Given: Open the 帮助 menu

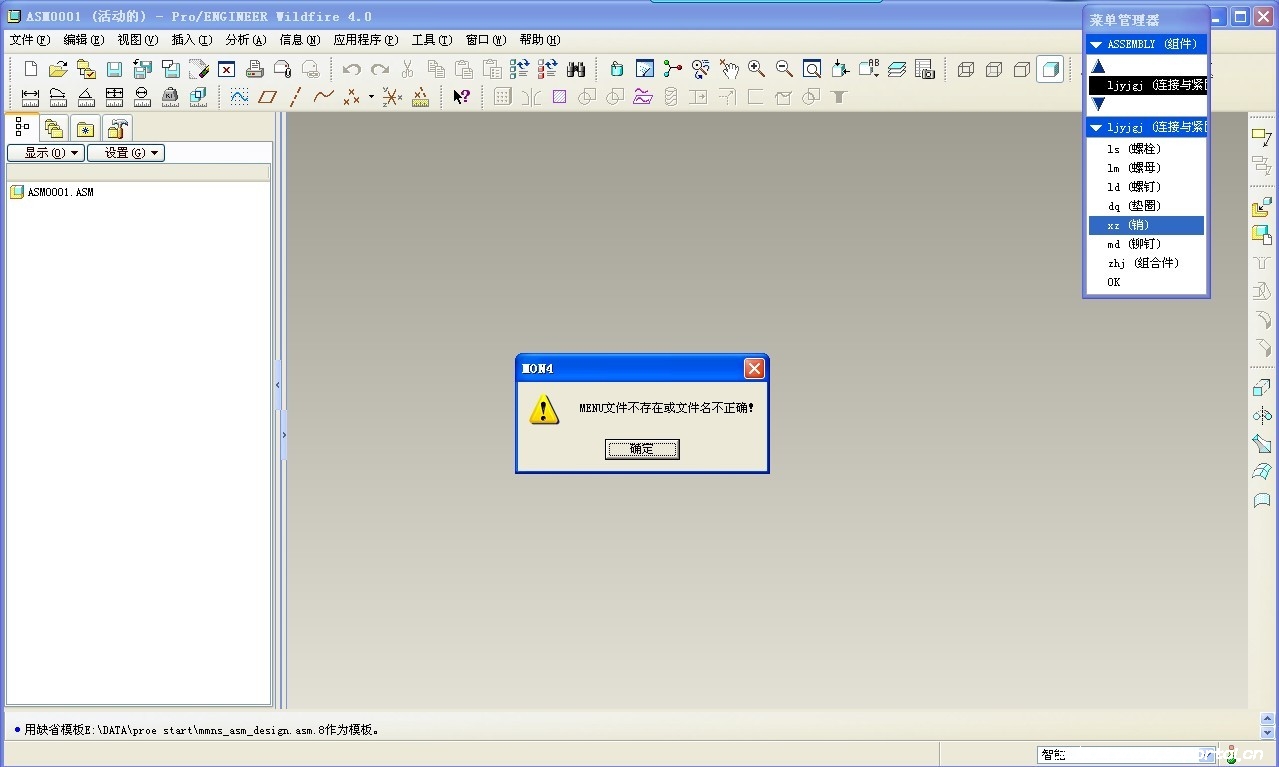Looking at the screenshot, I should pyautogui.click(x=539, y=40).
